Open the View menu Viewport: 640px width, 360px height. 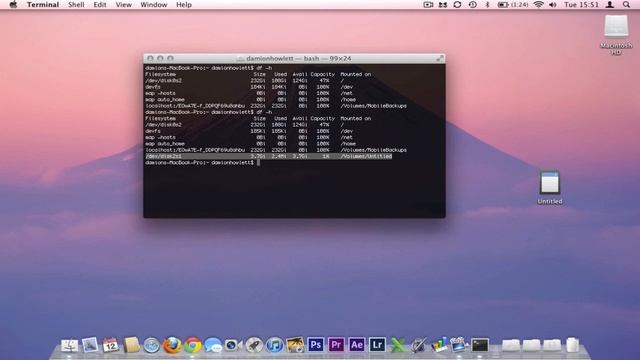pos(123,4)
